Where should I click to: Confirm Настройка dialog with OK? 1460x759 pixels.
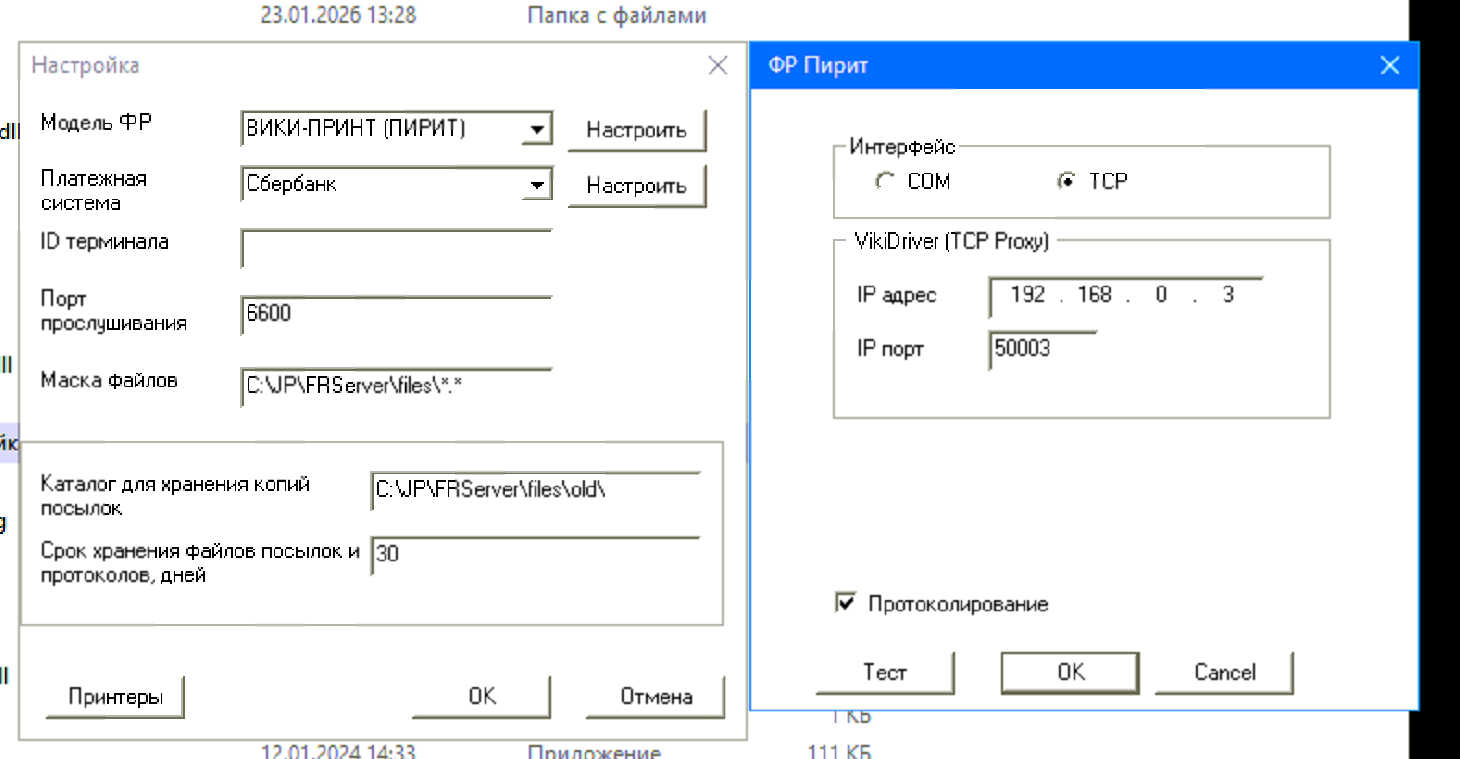[x=481, y=696]
